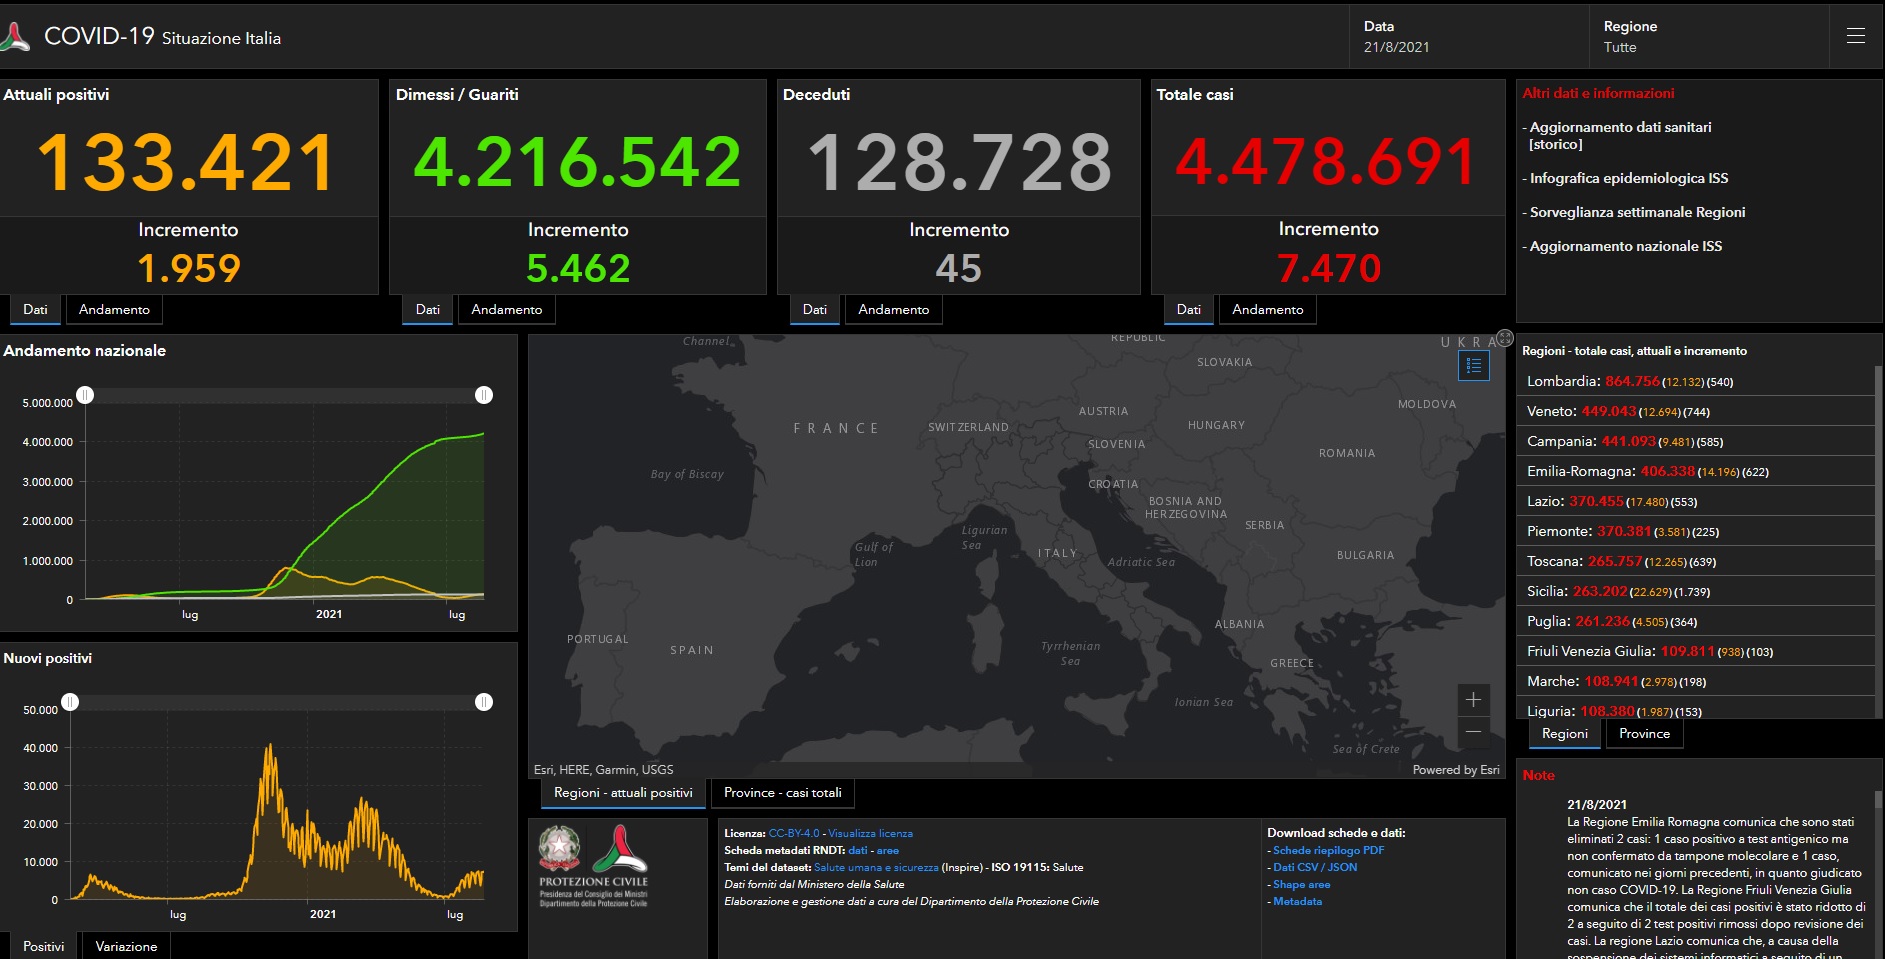Screen dimensions: 1885x959
Task: Zoom out on the map
Action: coord(1473,732)
